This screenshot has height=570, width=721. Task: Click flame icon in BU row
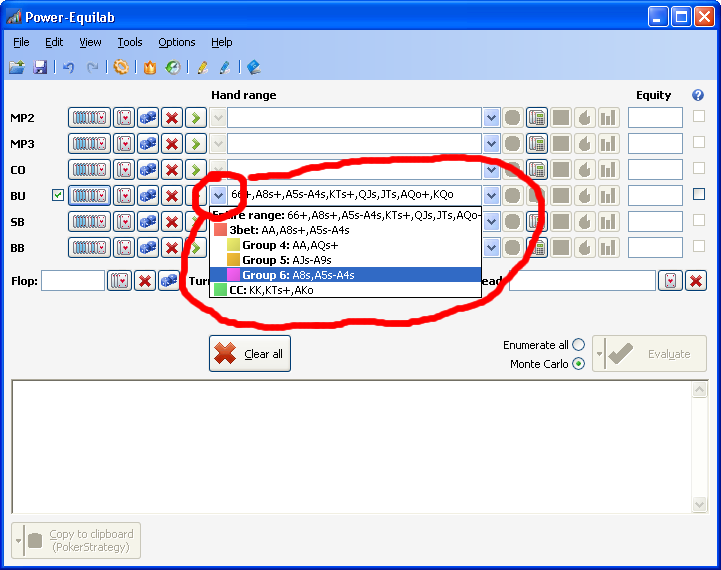tap(584, 196)
